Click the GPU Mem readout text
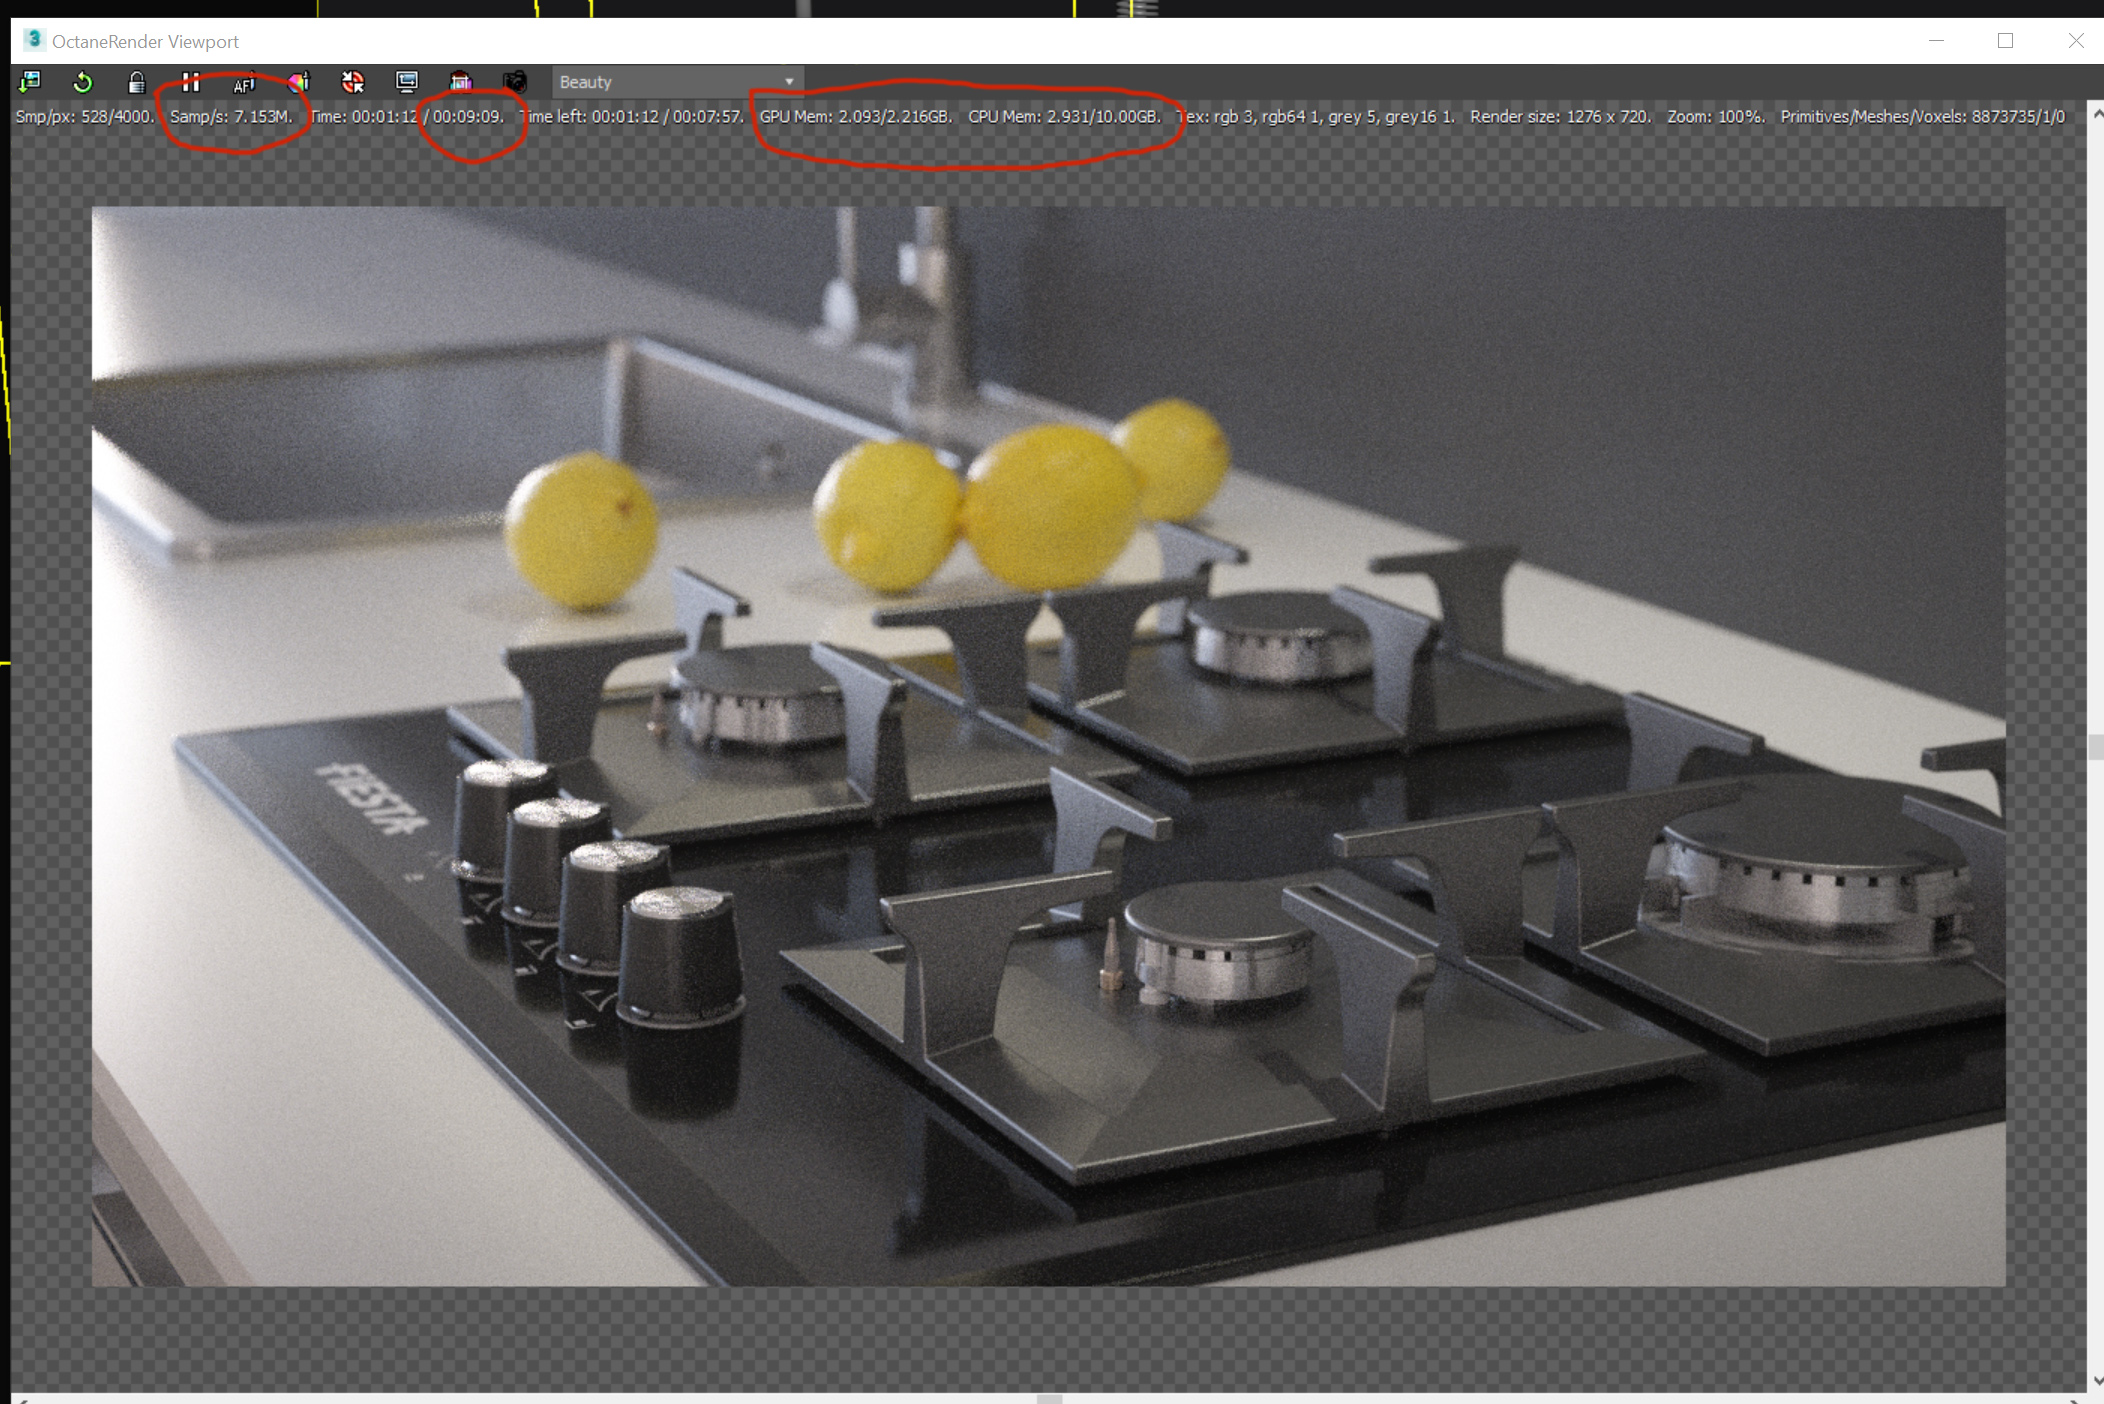The image size is (2104, 1404). pos(855,117)
